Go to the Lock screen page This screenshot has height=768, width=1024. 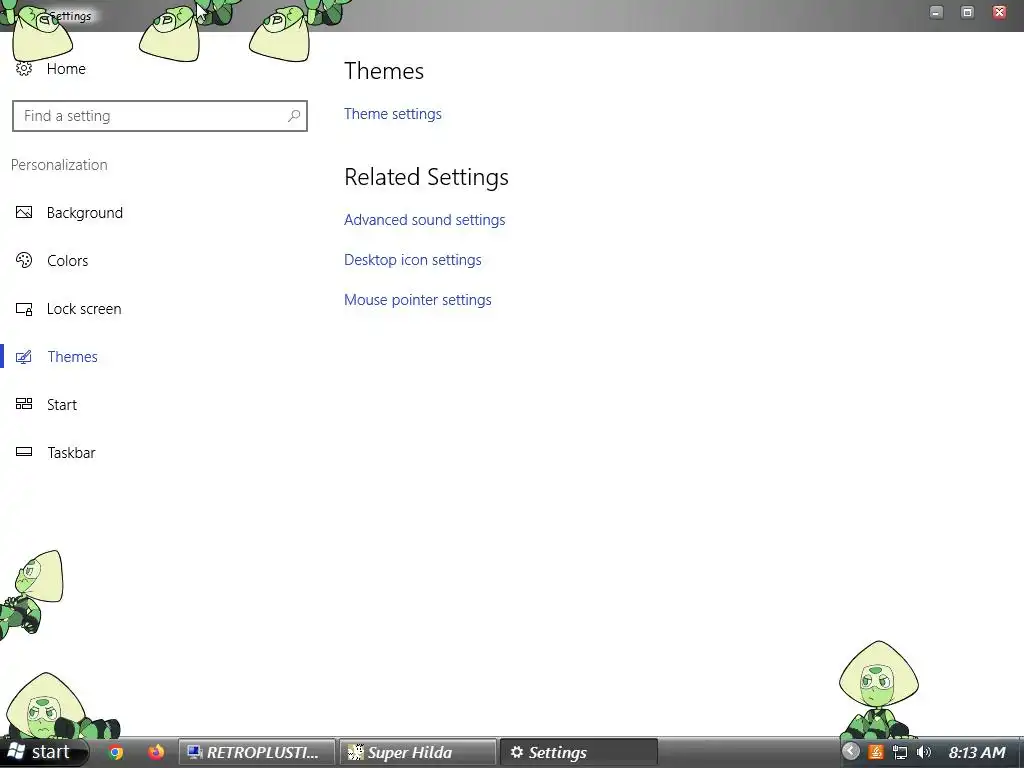pos(84,309)
